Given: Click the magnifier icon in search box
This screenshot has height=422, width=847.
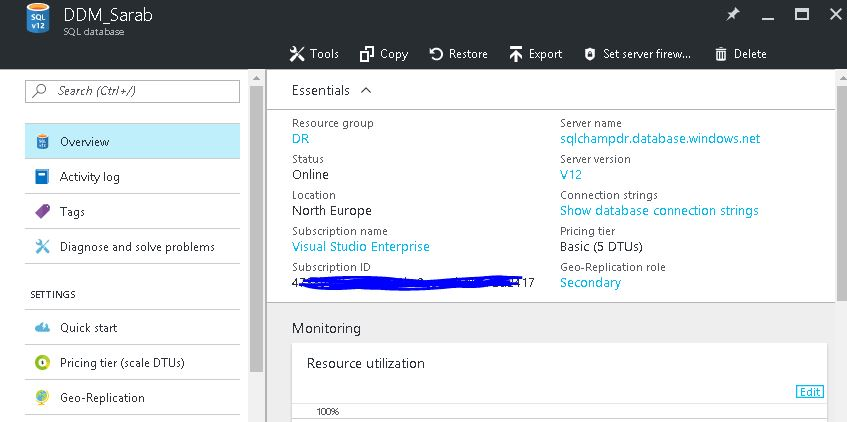Looking at the screenshot, I should tap(39, 91).
